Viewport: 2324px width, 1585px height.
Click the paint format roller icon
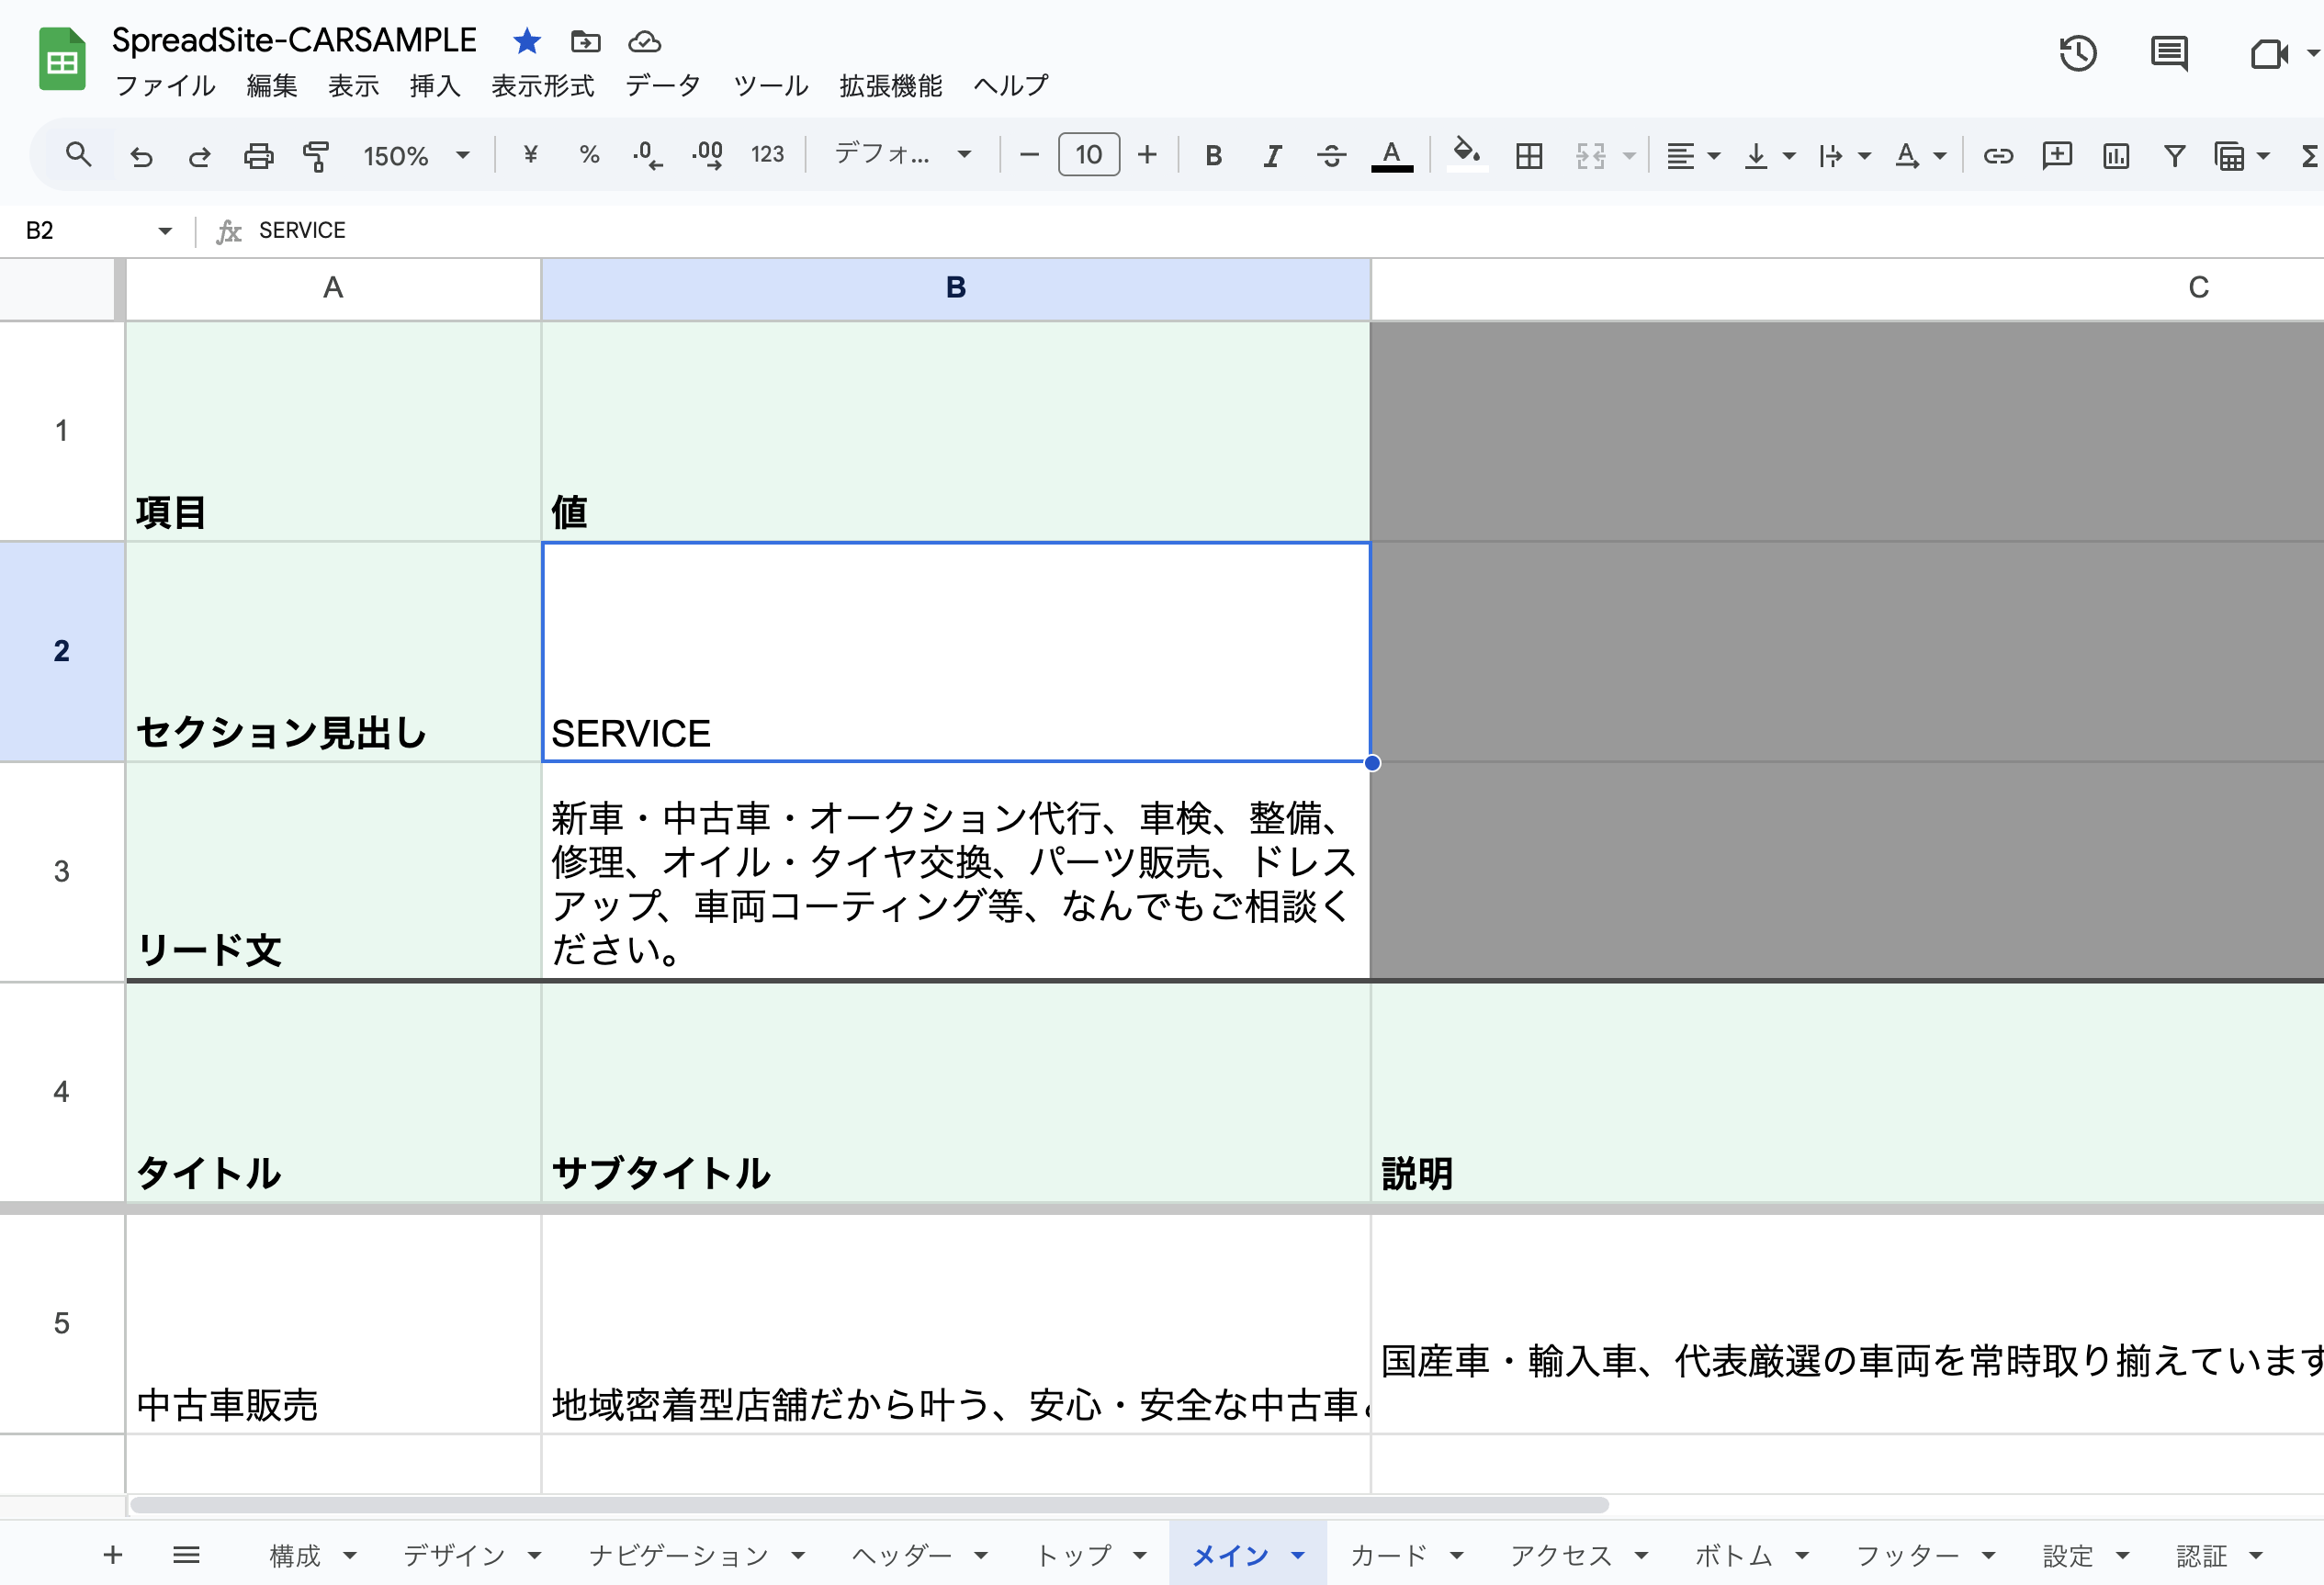(x=316, y=156)
